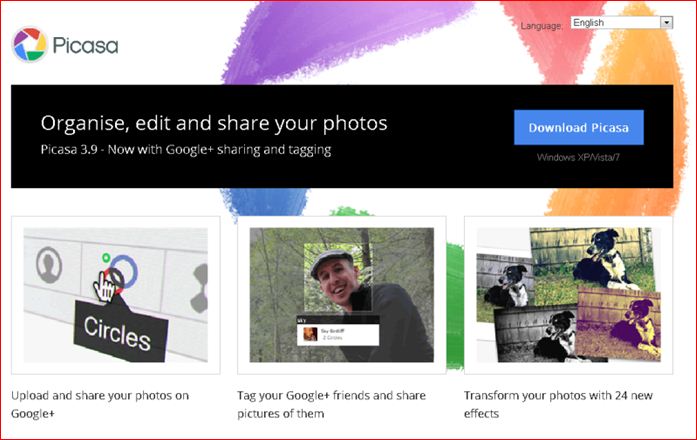Click the Language label
This screenshot has width=697, height=440.
541,26
